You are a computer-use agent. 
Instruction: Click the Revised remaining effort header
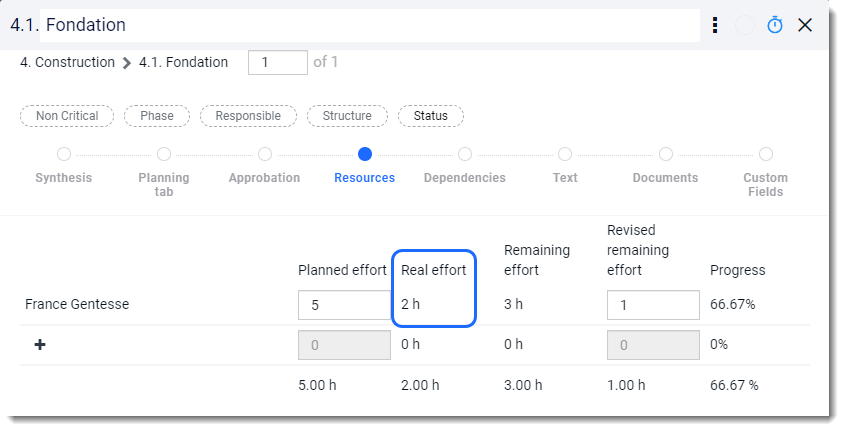tap(638, 250)
